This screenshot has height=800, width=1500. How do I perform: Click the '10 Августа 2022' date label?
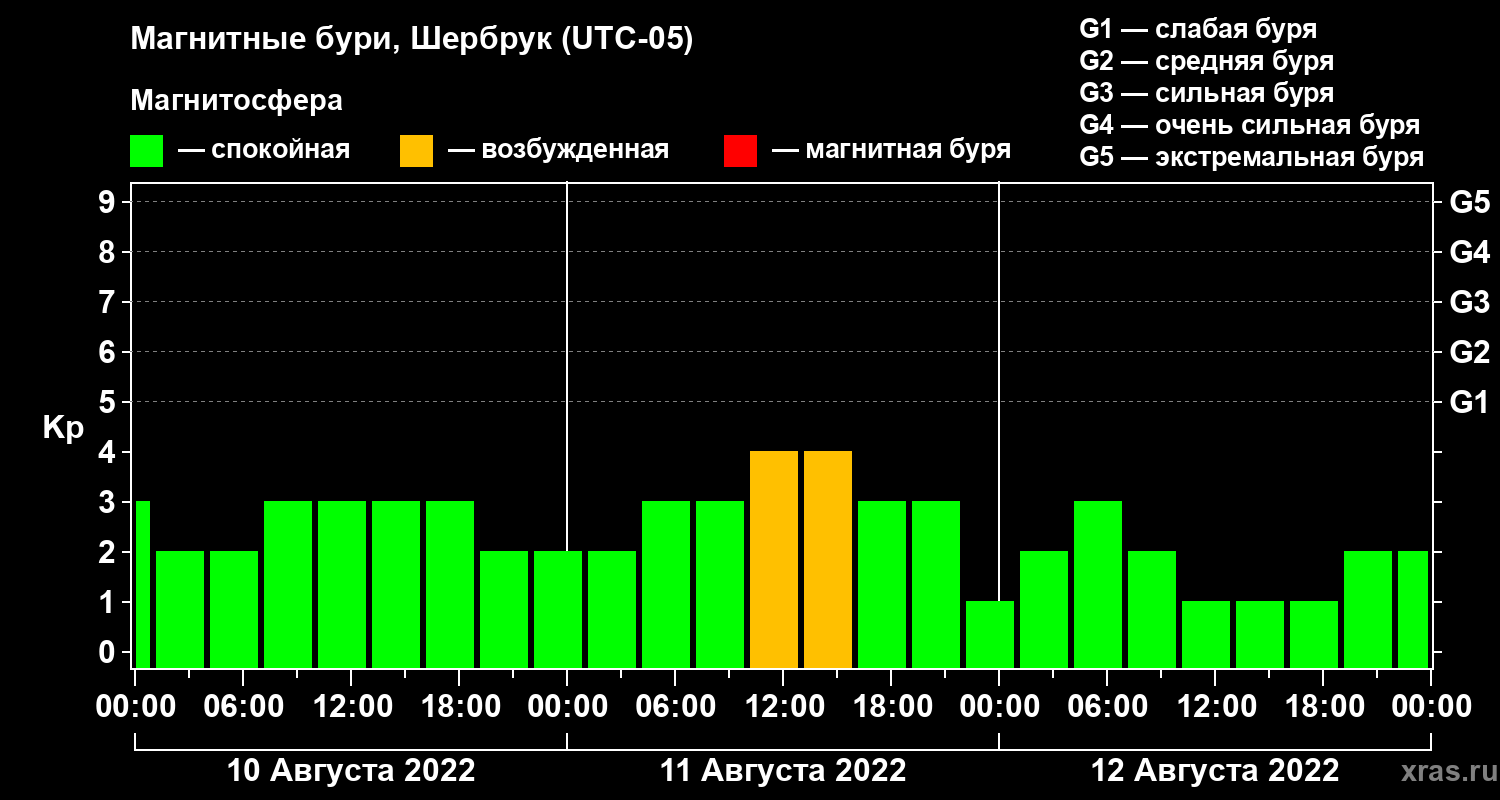[x=351, y=771]
